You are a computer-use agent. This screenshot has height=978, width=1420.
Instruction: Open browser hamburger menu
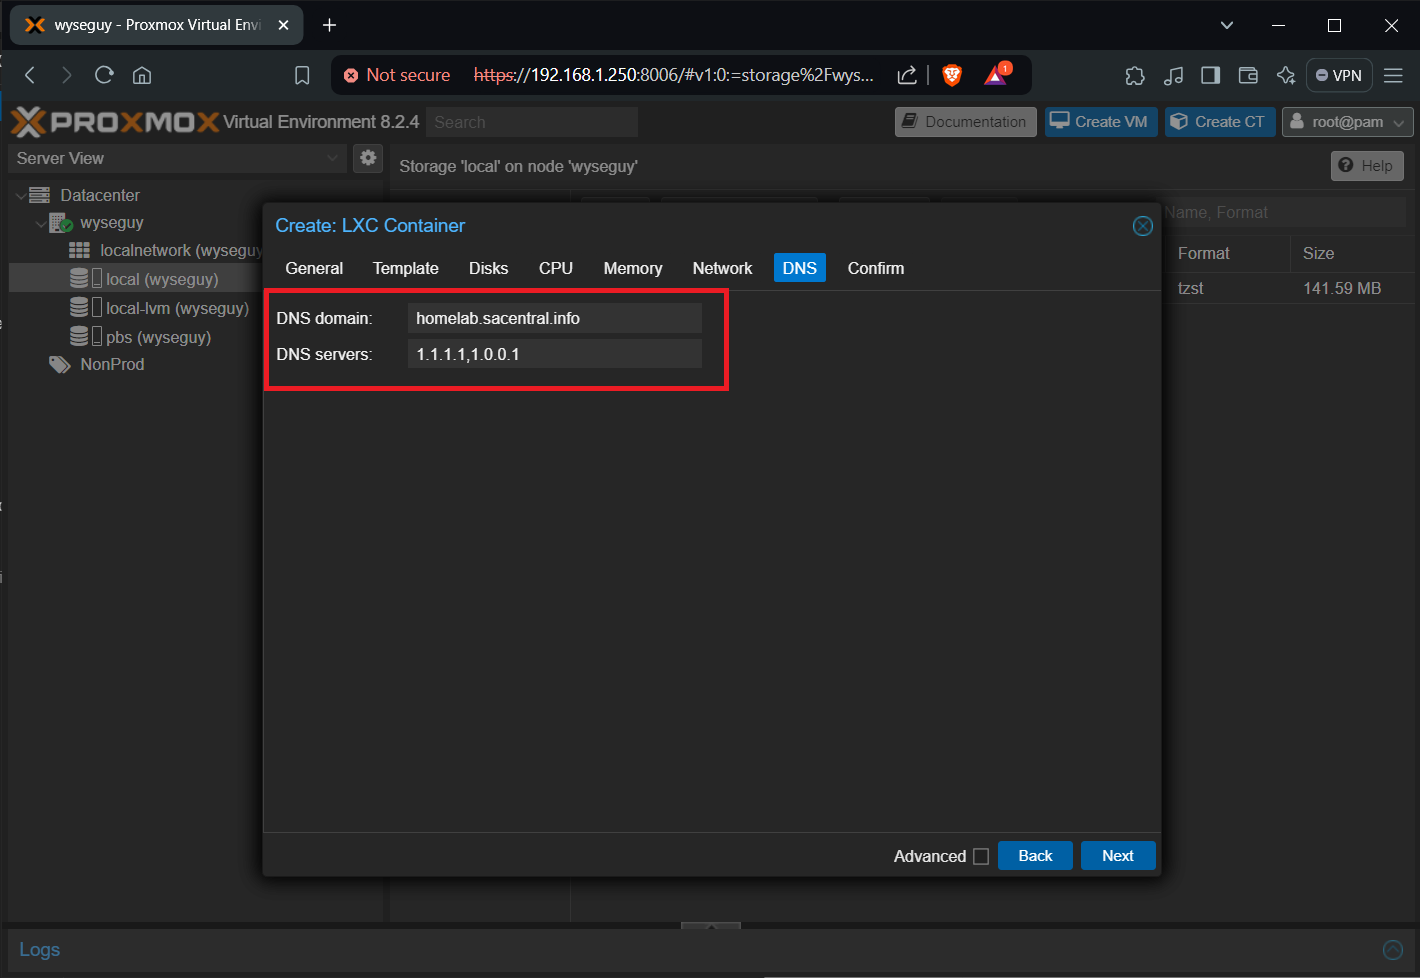coord(1393,75)
